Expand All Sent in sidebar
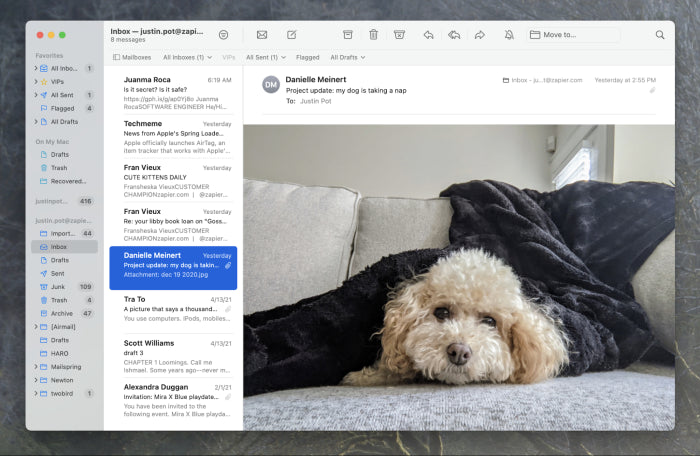This screenshot has height=456, width=700. [36, 95]
